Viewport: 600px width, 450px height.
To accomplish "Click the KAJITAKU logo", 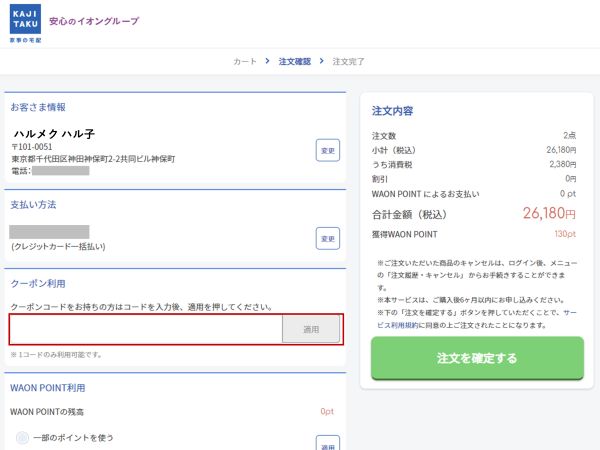I will coord(24,22).
